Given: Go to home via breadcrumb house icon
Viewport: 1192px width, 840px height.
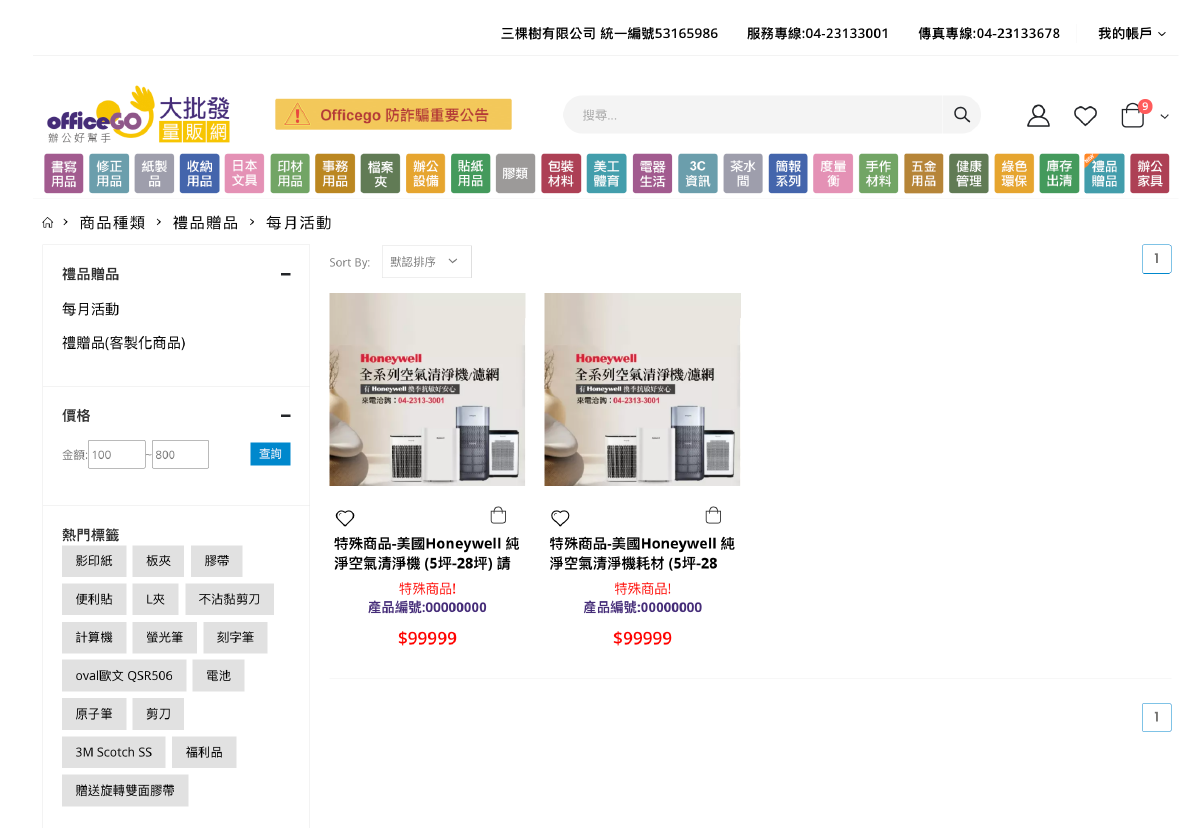Looking at the screenshot, I should coord(47,223).
